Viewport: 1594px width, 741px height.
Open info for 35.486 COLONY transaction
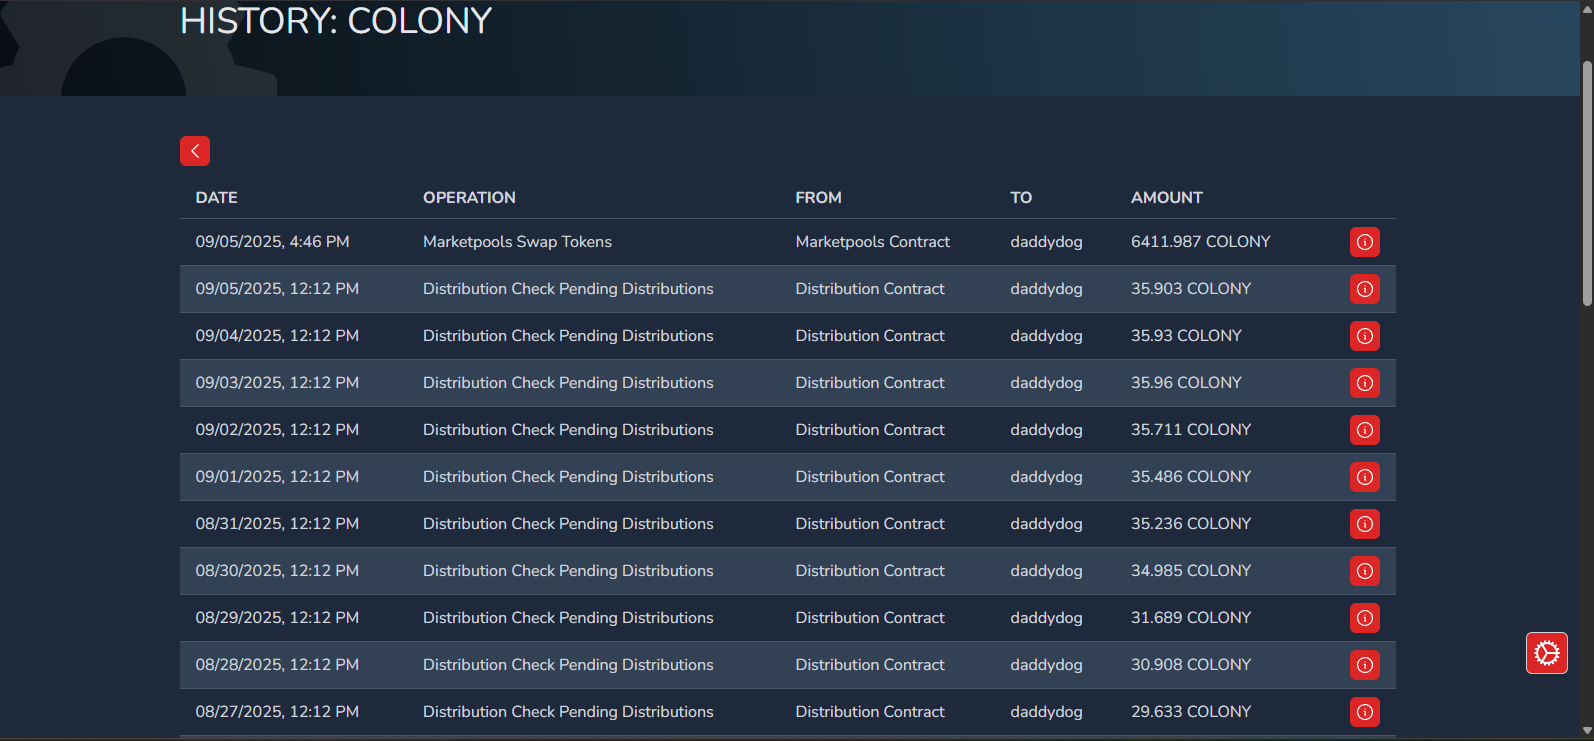(1365, 477)
